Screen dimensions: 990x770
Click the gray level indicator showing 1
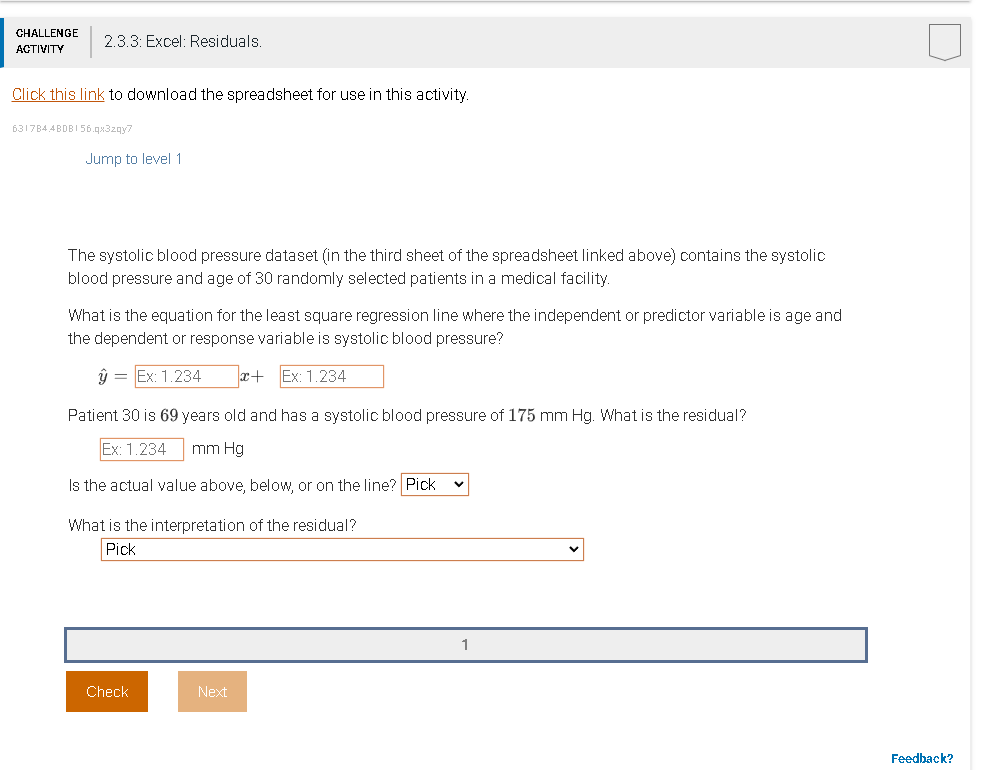(x=465, y=645)
